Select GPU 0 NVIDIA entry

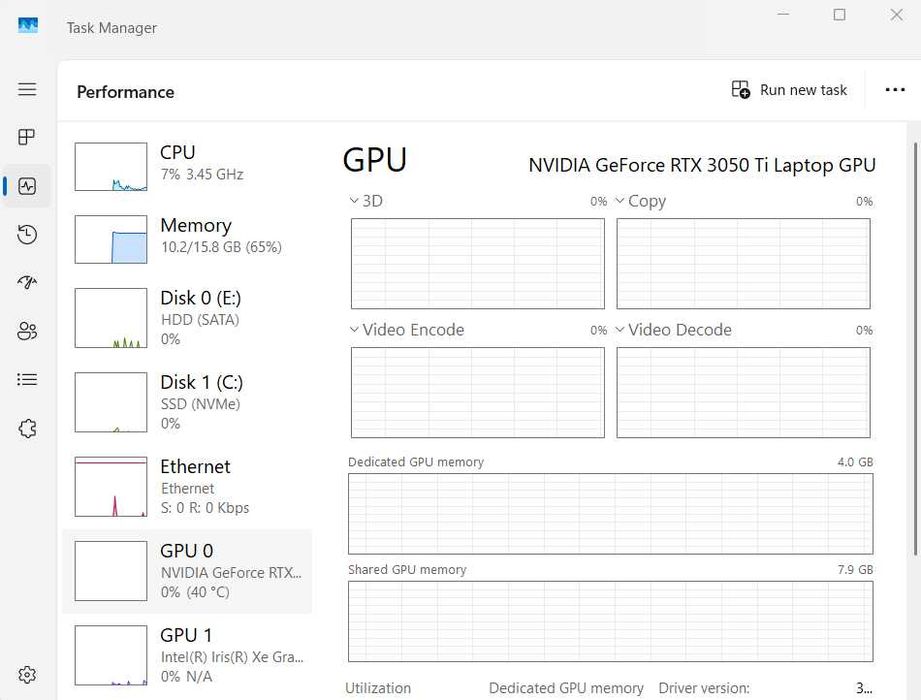click(187, 571)
